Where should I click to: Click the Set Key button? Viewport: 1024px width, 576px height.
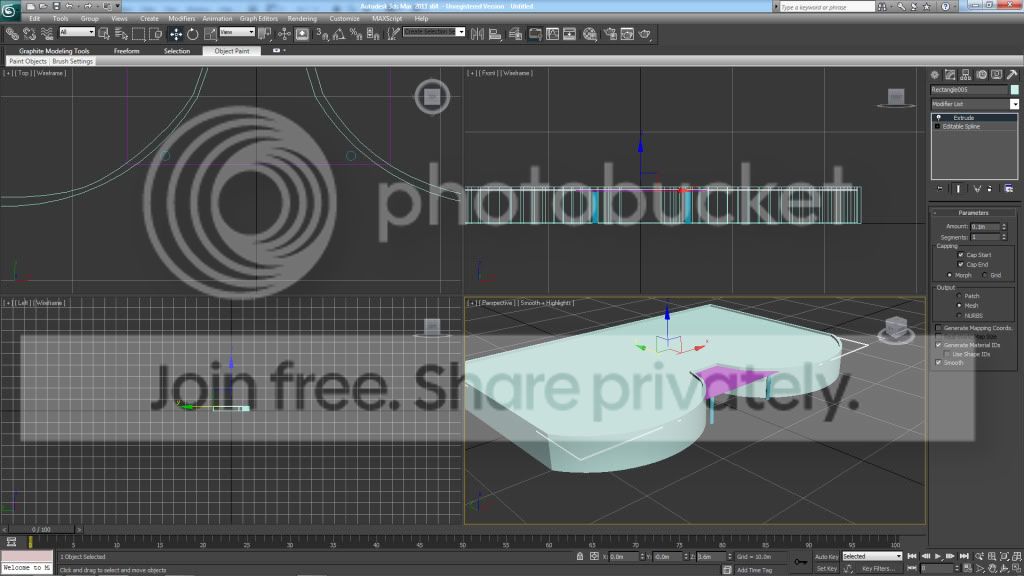click(x=826, y=569)
